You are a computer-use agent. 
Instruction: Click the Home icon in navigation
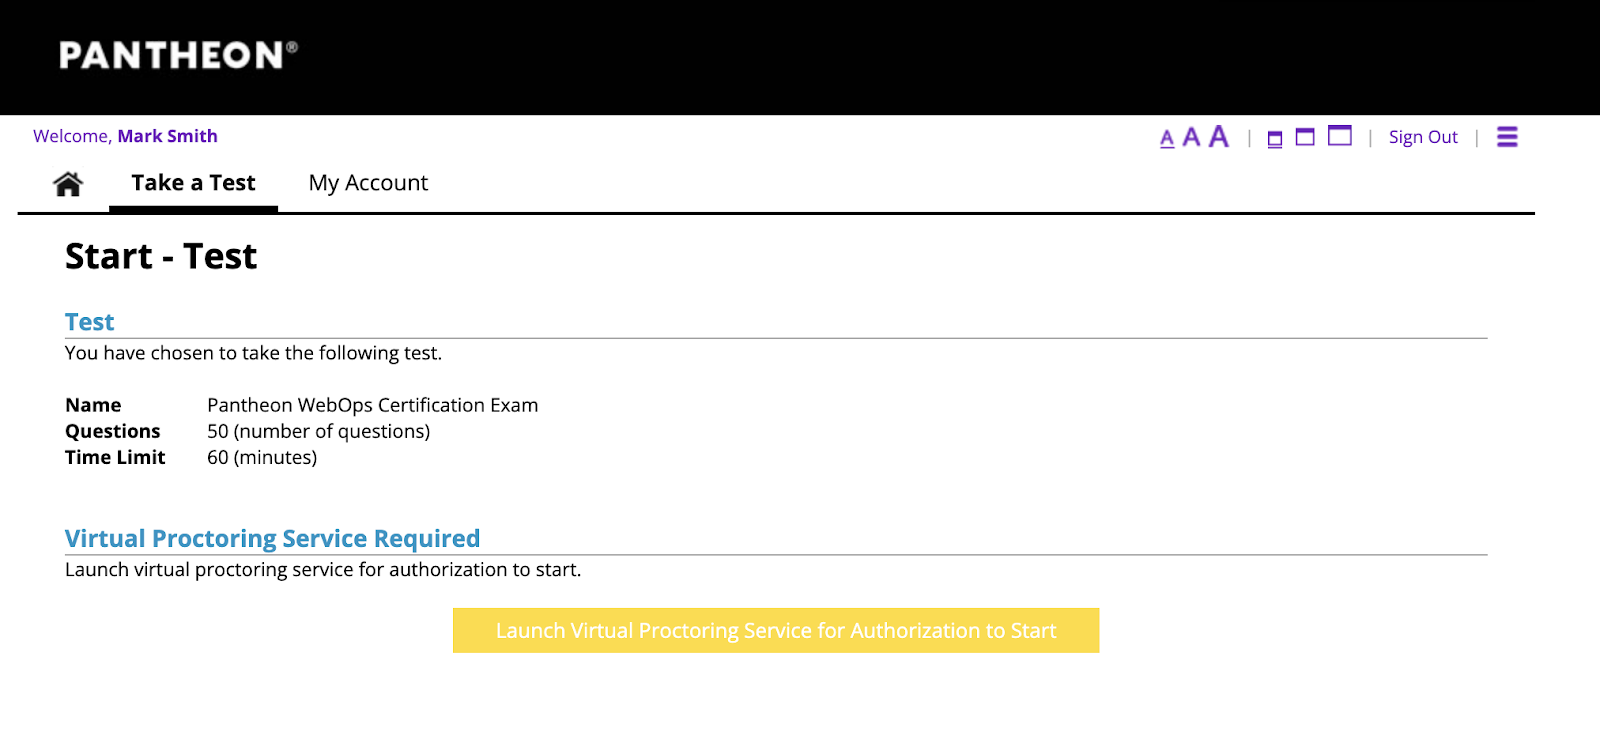tap(68, 184)
